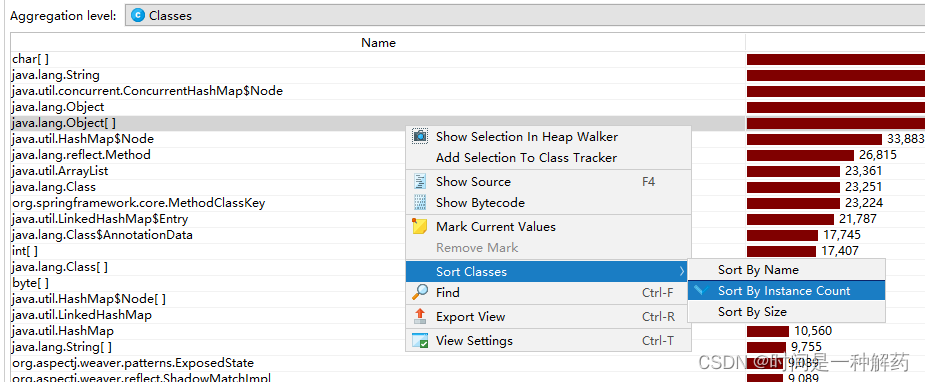This screenshot has width=925, height=382.
Task: Expand the Sort Classes submenu arrow
Action: (681, 272)
